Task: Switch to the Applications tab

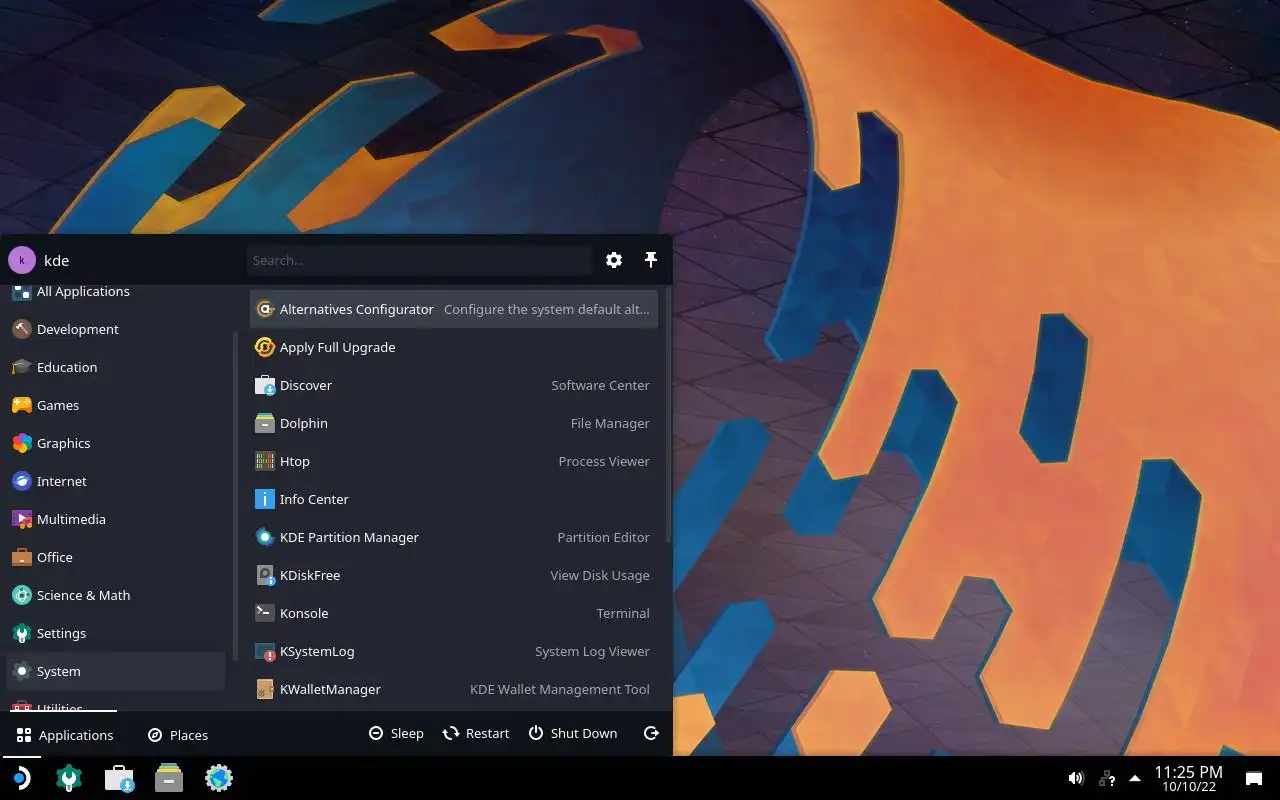Action: coord(65,735)
